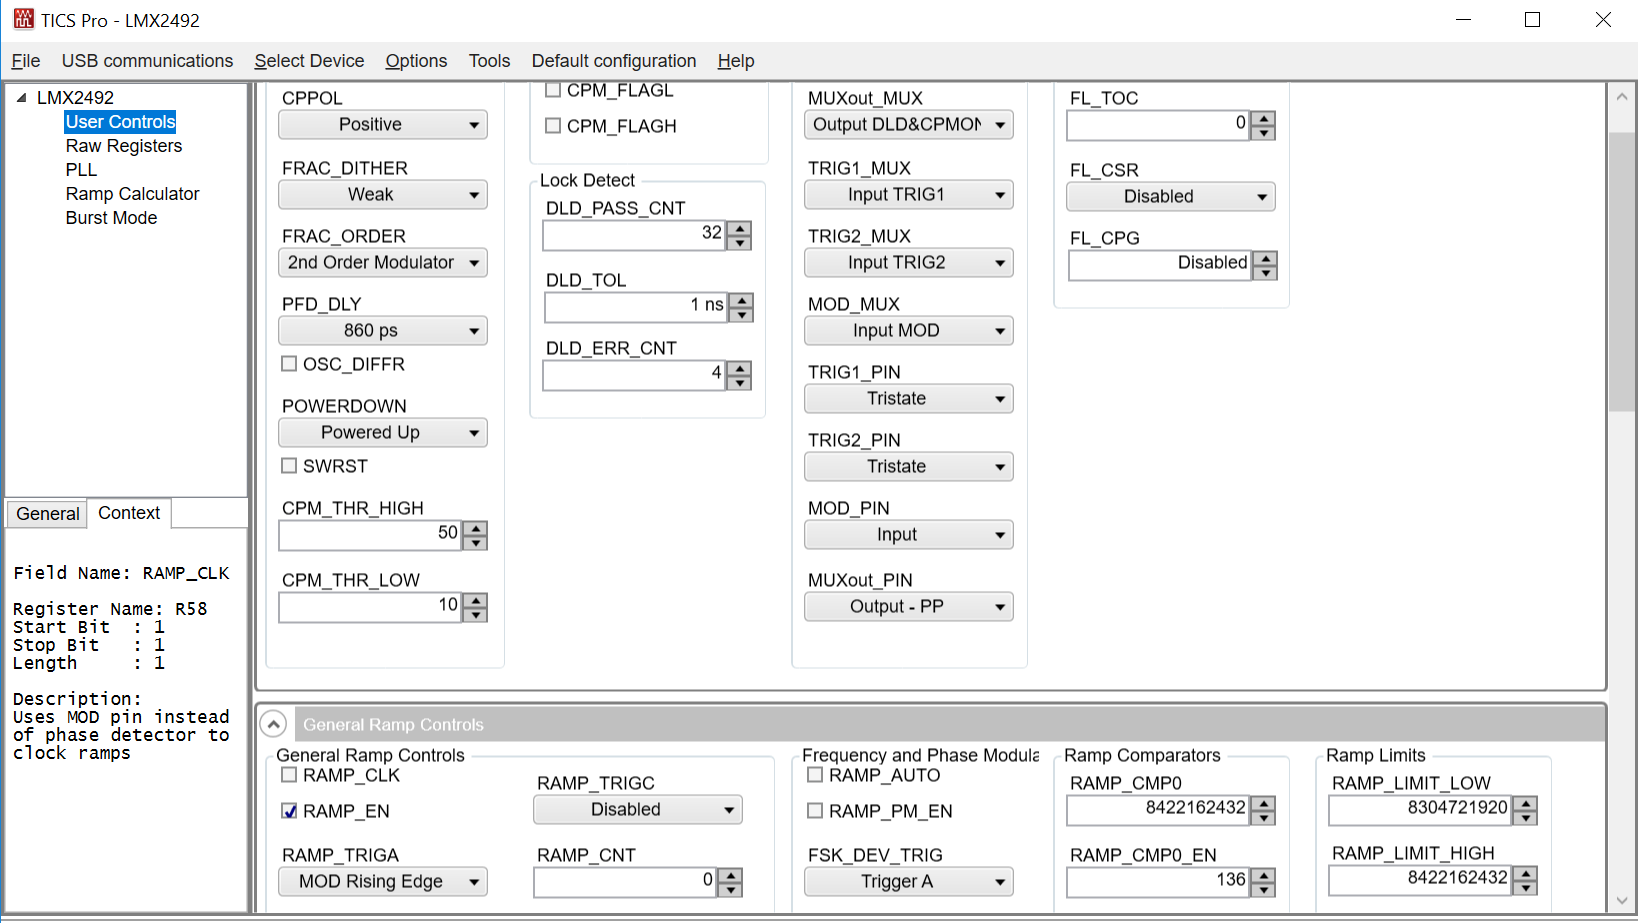
Task: Enable the RAMP_AUTO checkbox
Action: (815, 775)
